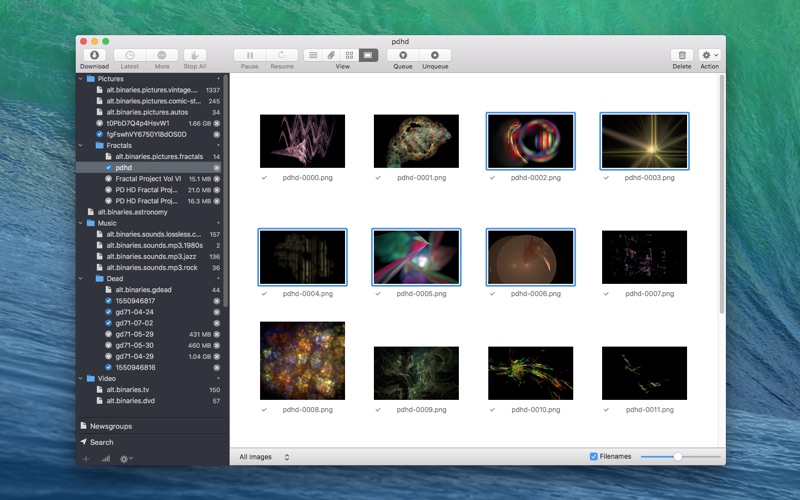Click the Delete trash icon
The width and height of the screenshot is (800, 500).
(x=681, y=56)
